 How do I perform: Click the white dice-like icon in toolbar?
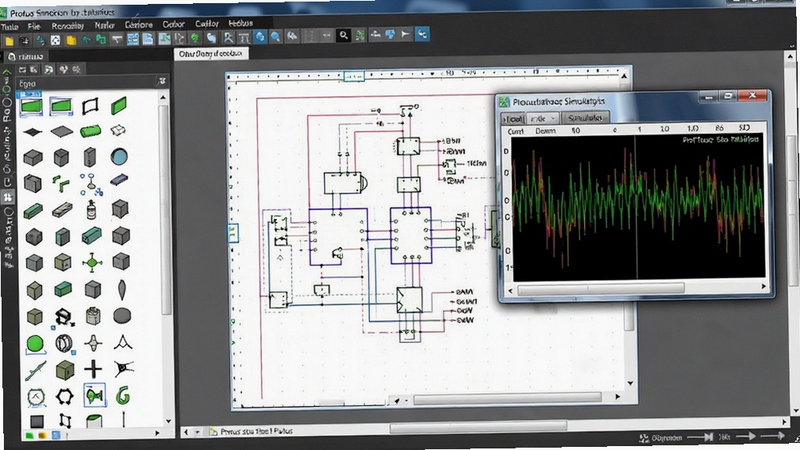[x=56, y=40]
